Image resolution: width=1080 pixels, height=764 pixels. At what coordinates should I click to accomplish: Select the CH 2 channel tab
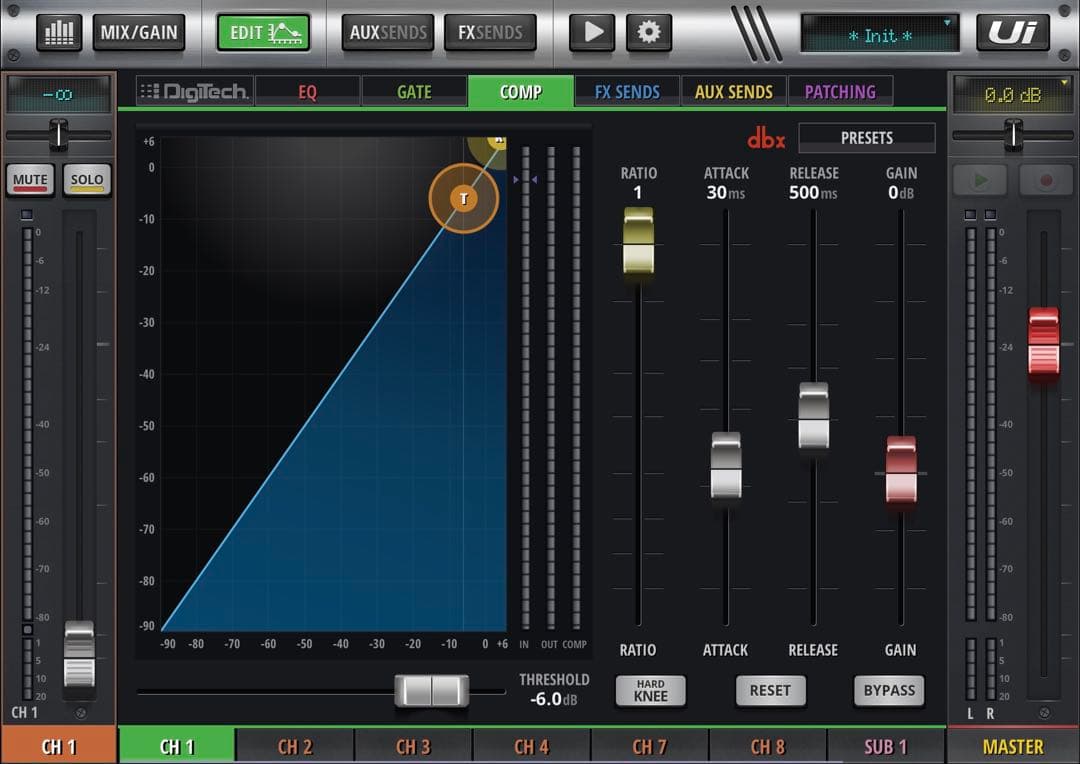[x=295, y=746]
